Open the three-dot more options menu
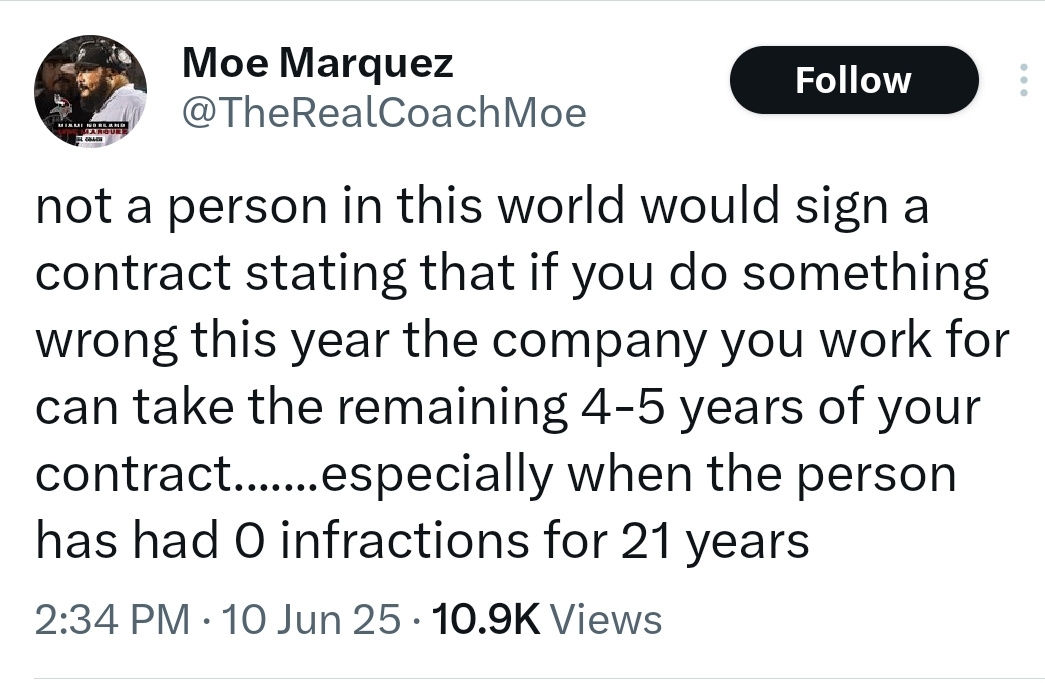 click(x=1024, y=80)
